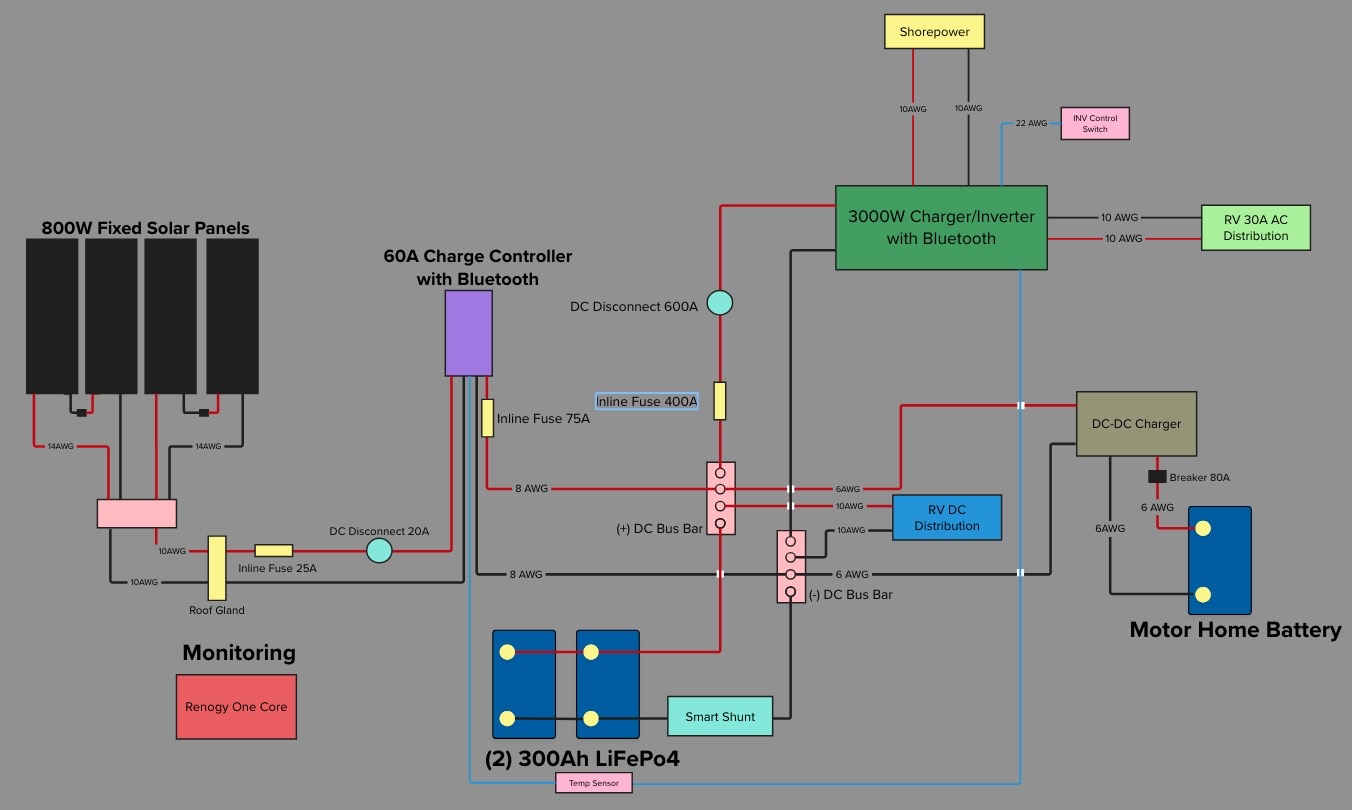Select the red Renogy One Core box

coord(236,707)
